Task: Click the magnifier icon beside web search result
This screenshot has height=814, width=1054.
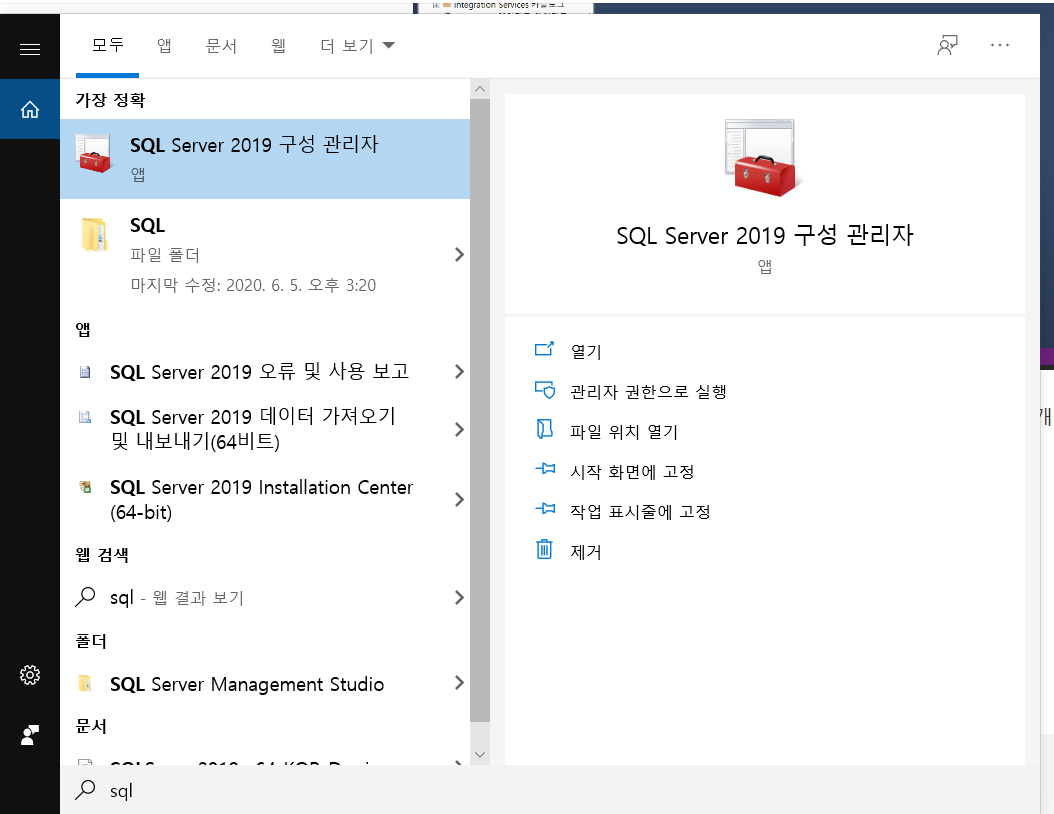Action: 85,597
